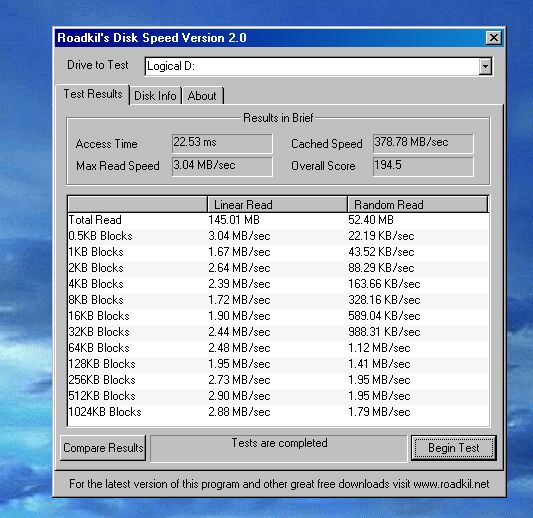Click the Overall Score value 194.5
Viewport: 533px width, 518px height.
[423, 166]
